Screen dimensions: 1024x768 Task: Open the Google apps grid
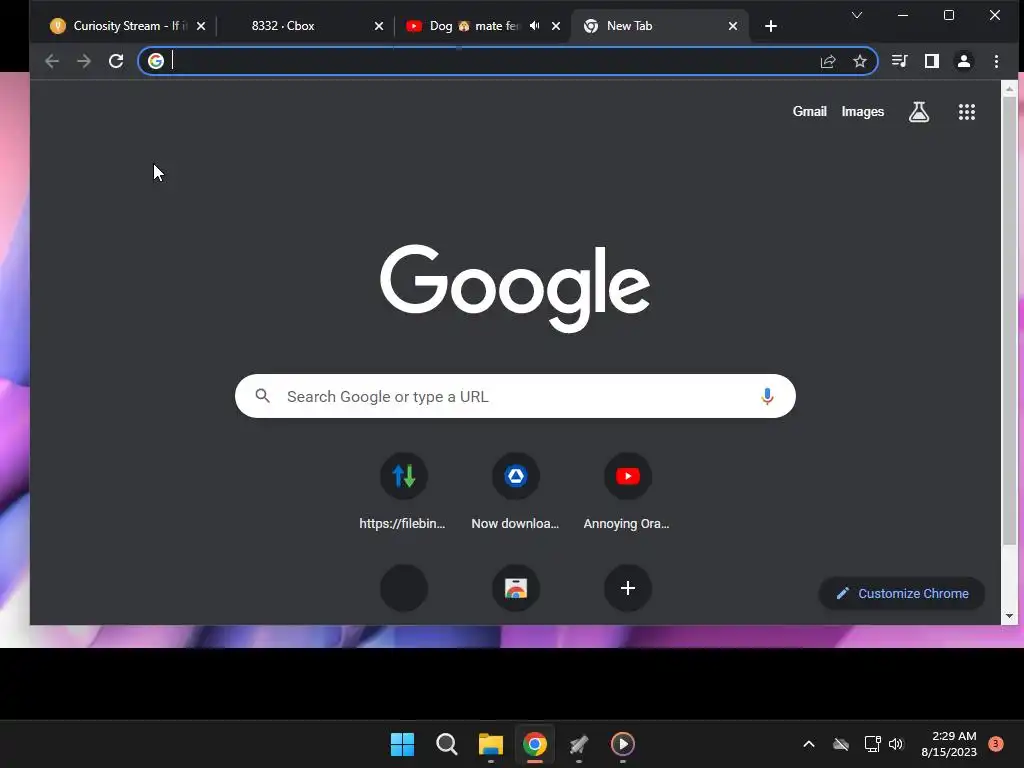(967, 112)
